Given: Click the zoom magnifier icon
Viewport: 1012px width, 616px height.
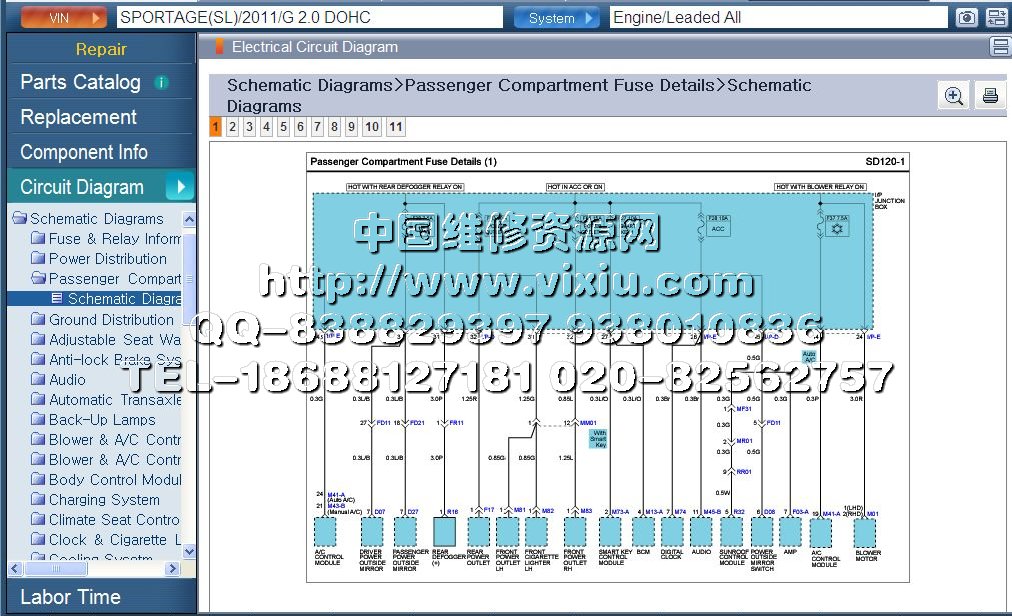Looking at the screenshot, I should [x=954, y=96].
